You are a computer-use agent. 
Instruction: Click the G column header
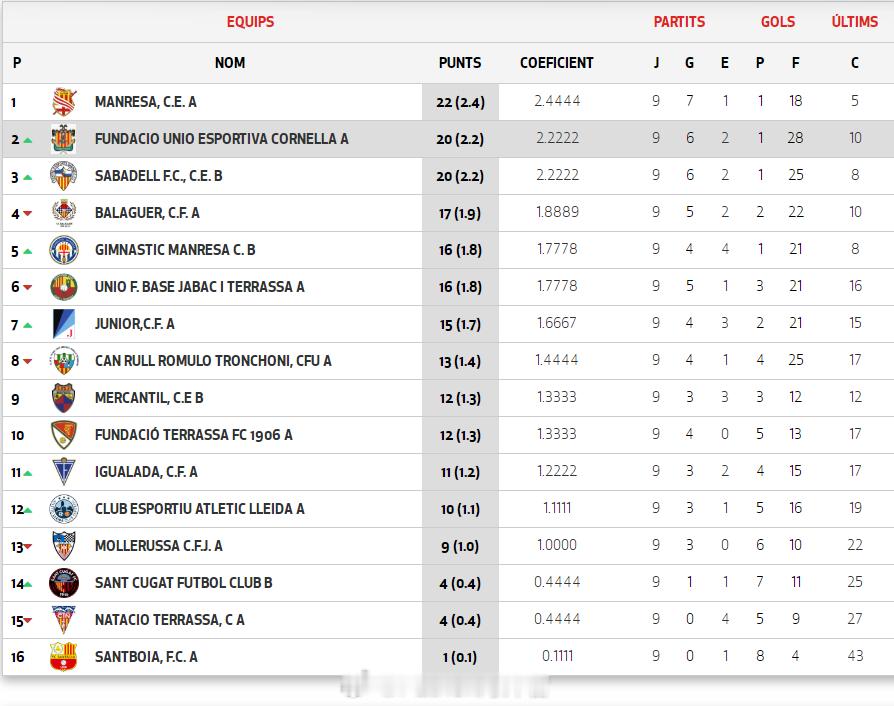(689, 63)
